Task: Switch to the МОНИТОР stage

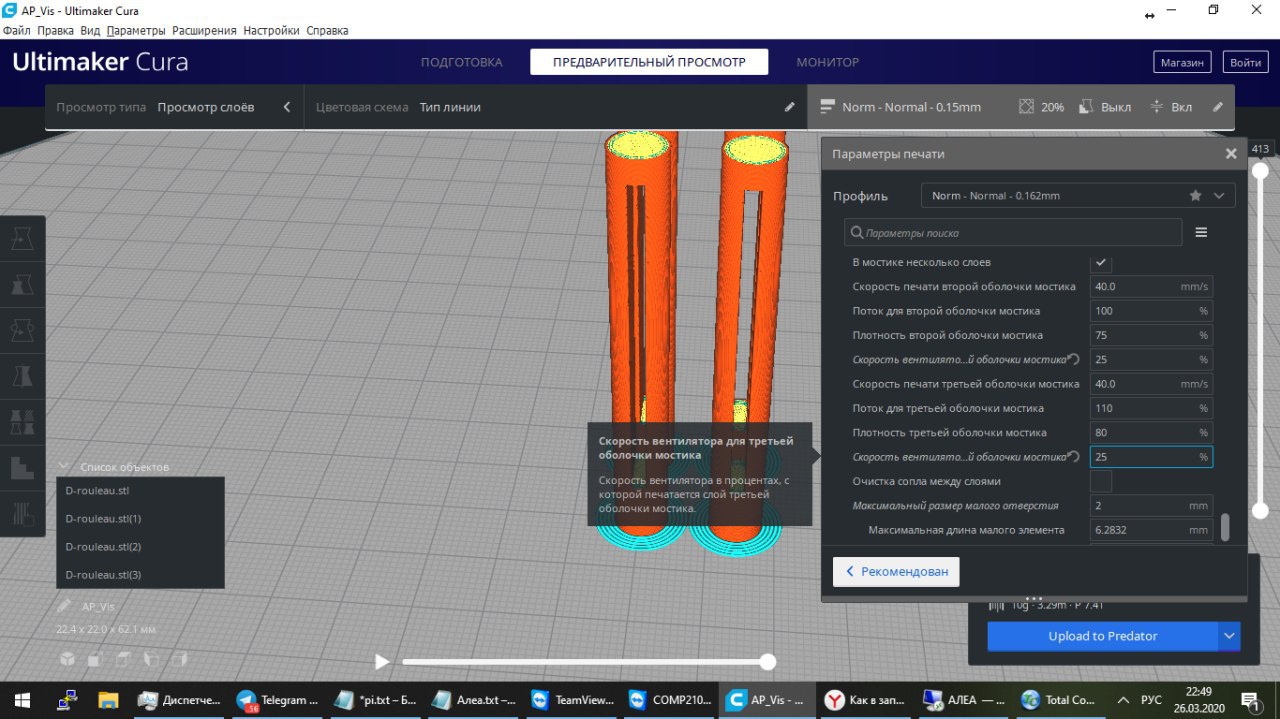Action: 827,62
